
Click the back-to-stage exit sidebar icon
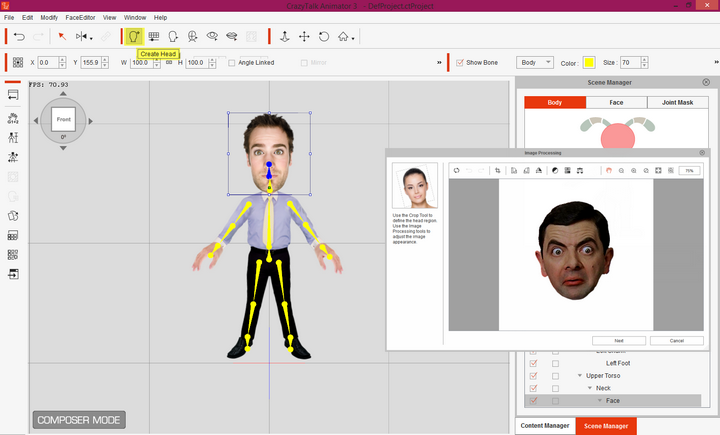click(x=13, y=274)
